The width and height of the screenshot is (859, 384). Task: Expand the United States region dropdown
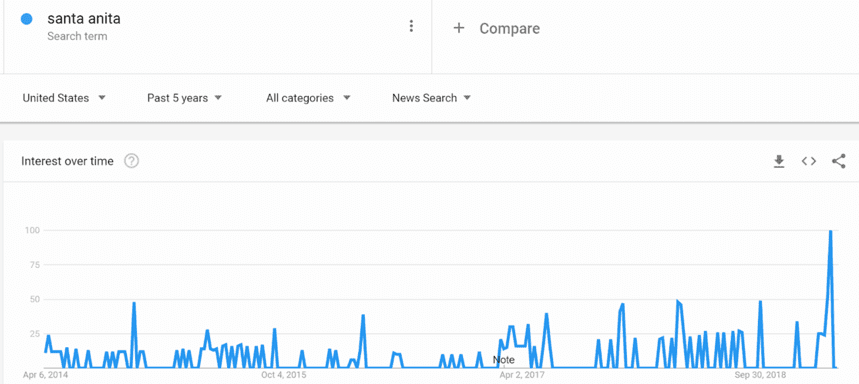tap(64, 98)
